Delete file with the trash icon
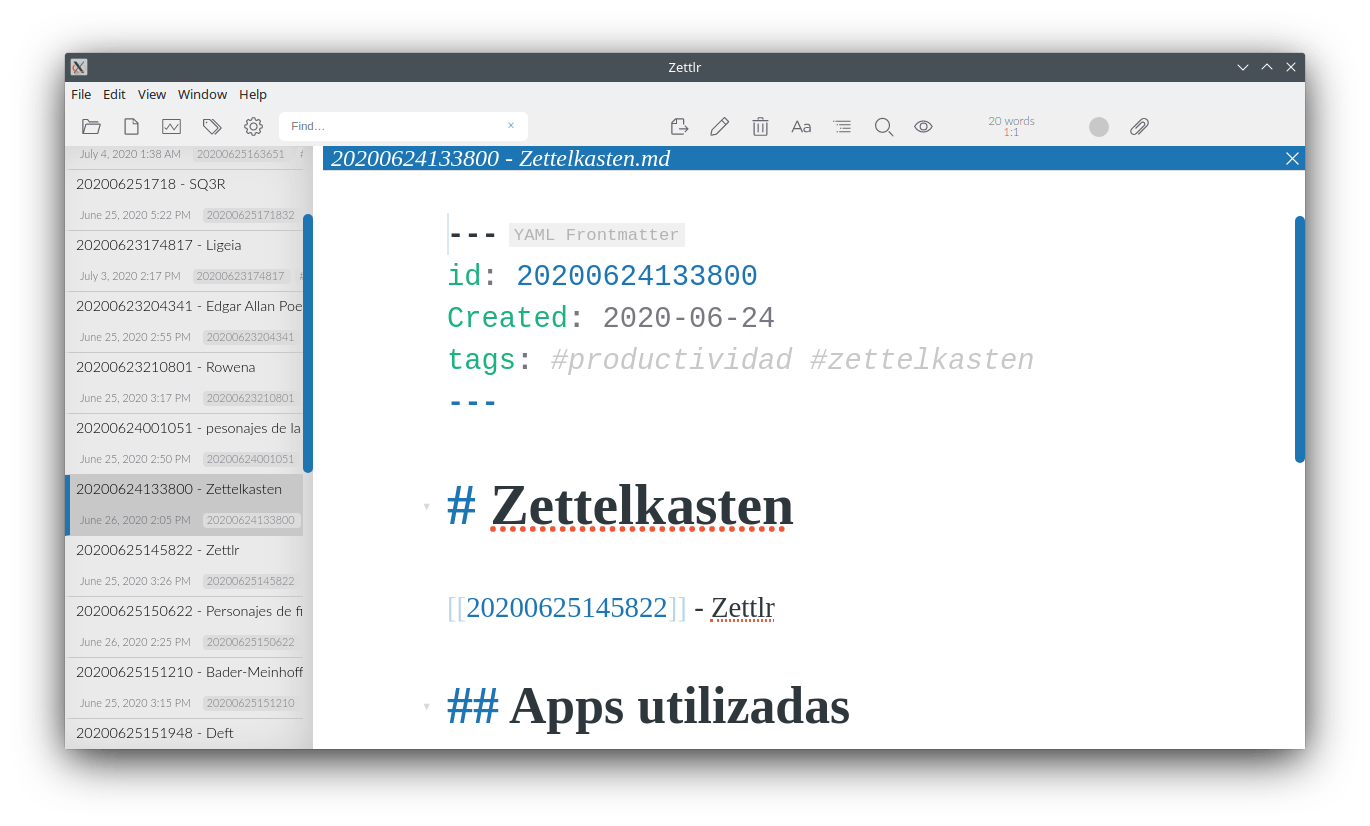This screenshot has width=1370, height=826. 760,126
